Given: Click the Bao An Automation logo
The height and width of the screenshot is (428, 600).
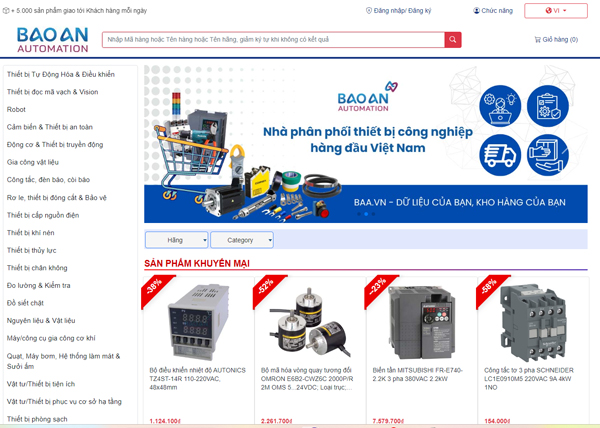Looking at the screenshot, I should [52, 40].
